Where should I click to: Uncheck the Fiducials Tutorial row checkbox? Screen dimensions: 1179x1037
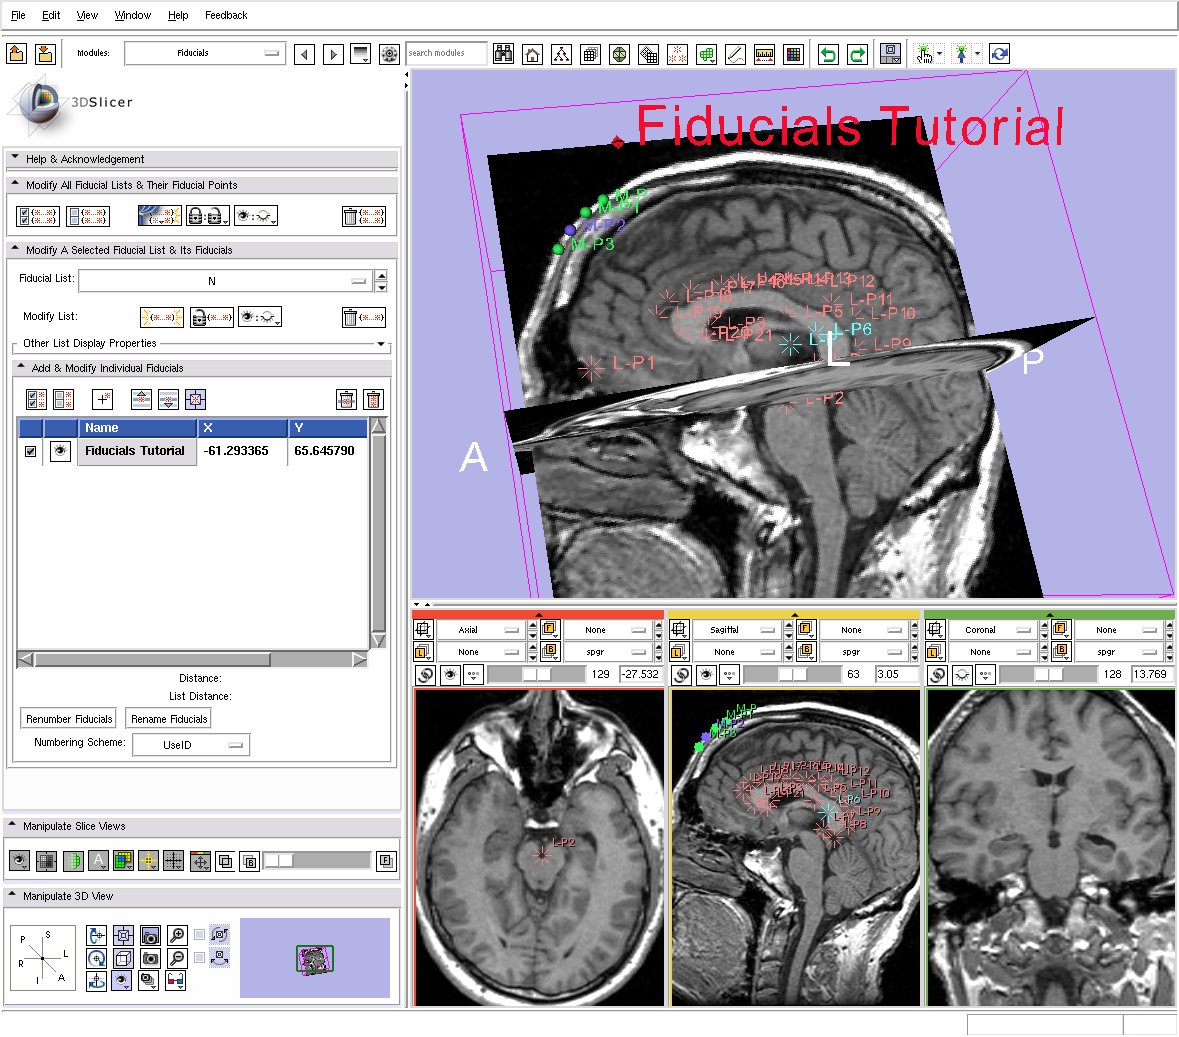[x=30, y=452]
